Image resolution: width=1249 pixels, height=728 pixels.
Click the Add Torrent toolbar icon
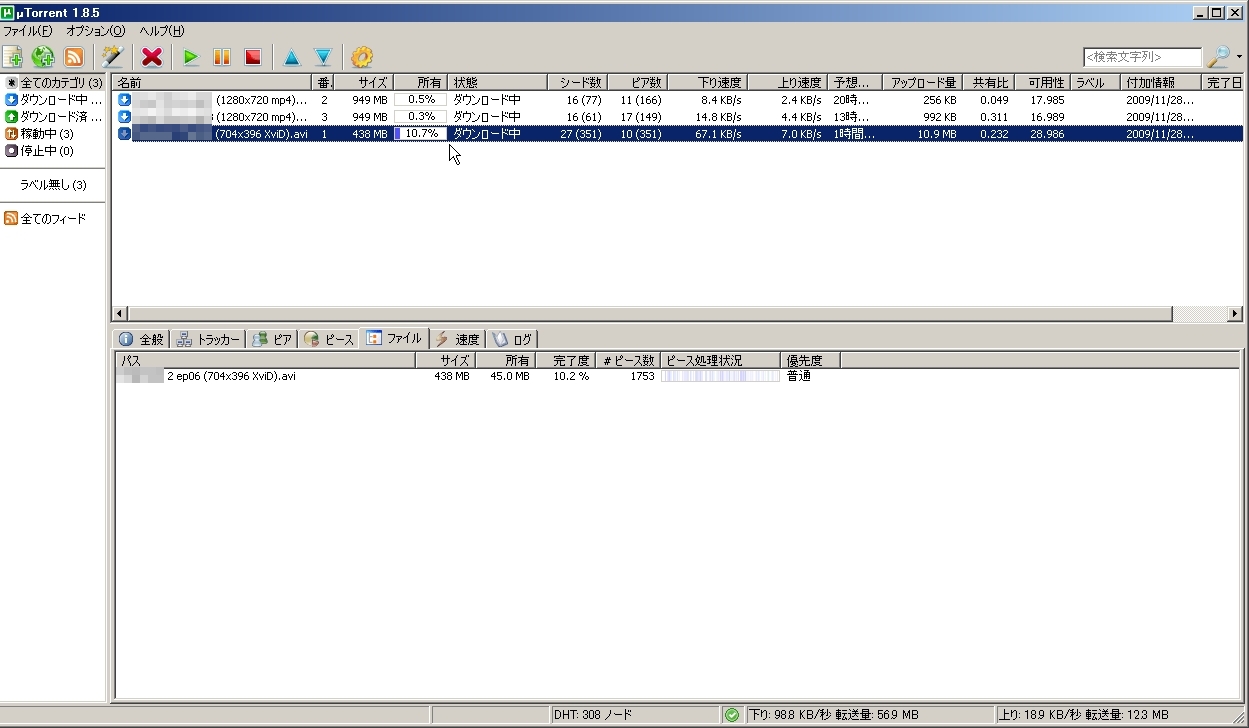[x=13, y=57]
